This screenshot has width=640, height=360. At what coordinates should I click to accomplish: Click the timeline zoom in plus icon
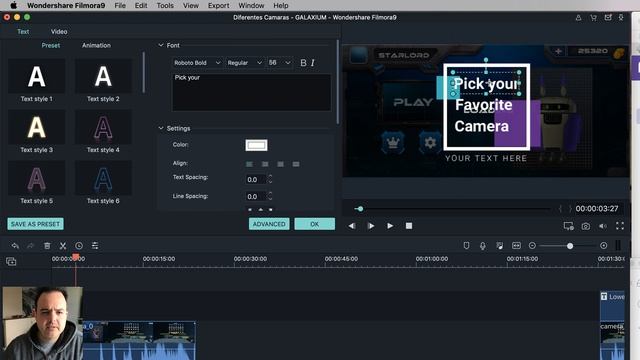point(604,246)
